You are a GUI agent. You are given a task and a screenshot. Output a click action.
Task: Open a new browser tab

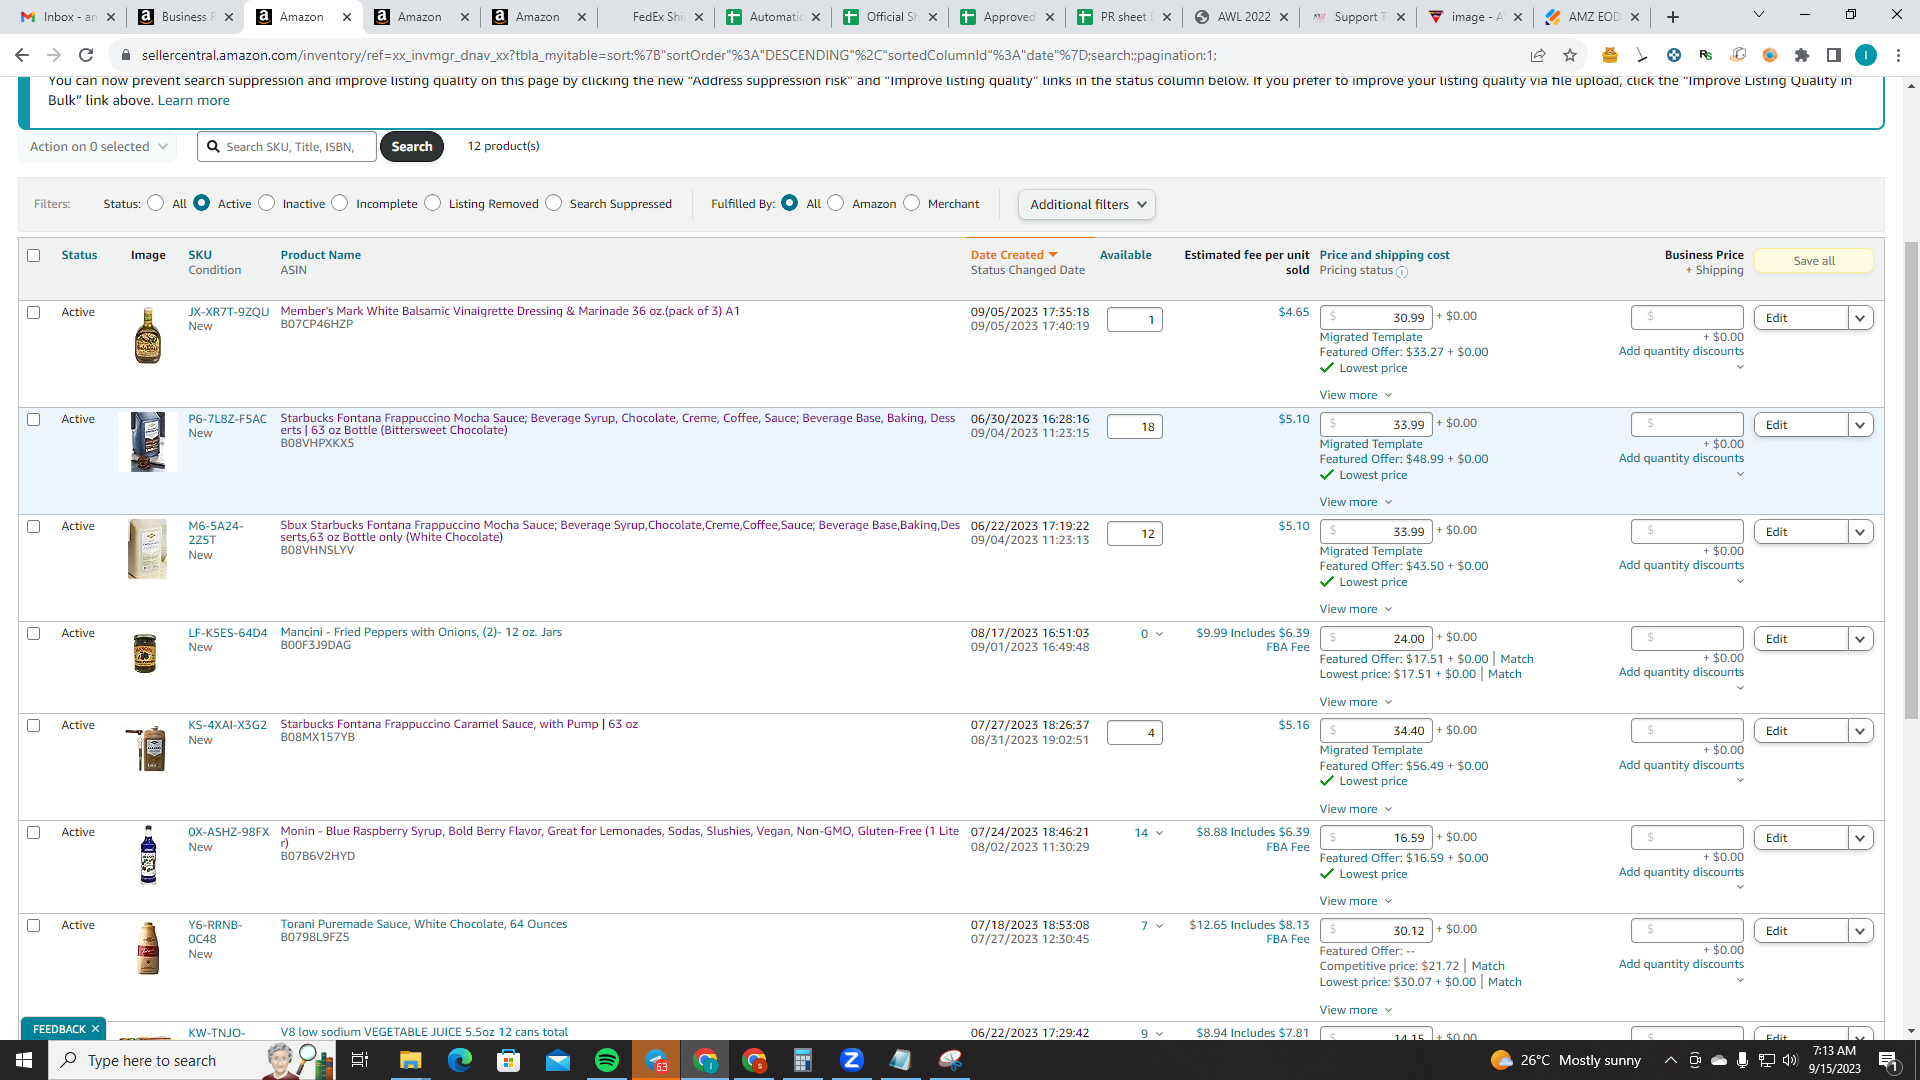point(1673,17)
